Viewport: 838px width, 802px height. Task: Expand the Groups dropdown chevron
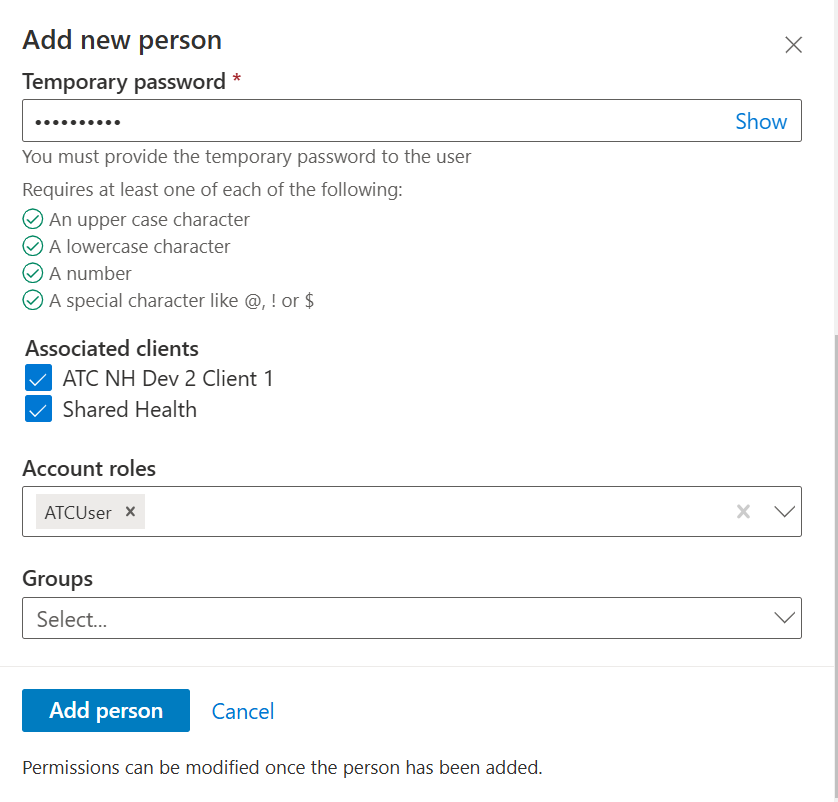(x=784, y=618)
